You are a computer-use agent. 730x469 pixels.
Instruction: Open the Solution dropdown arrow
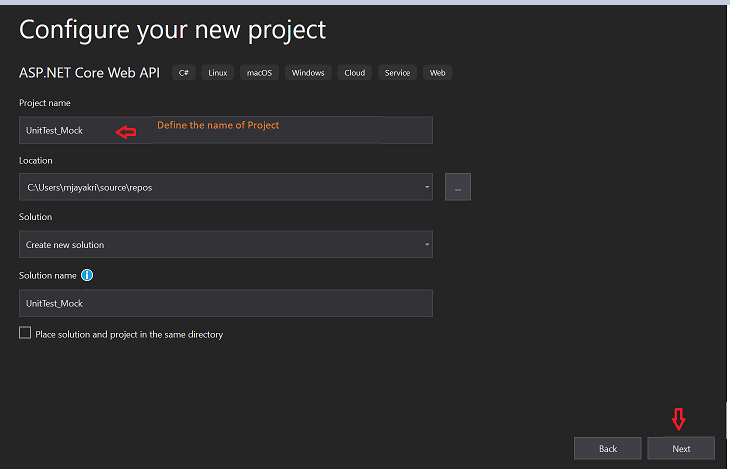pos(426,245)
